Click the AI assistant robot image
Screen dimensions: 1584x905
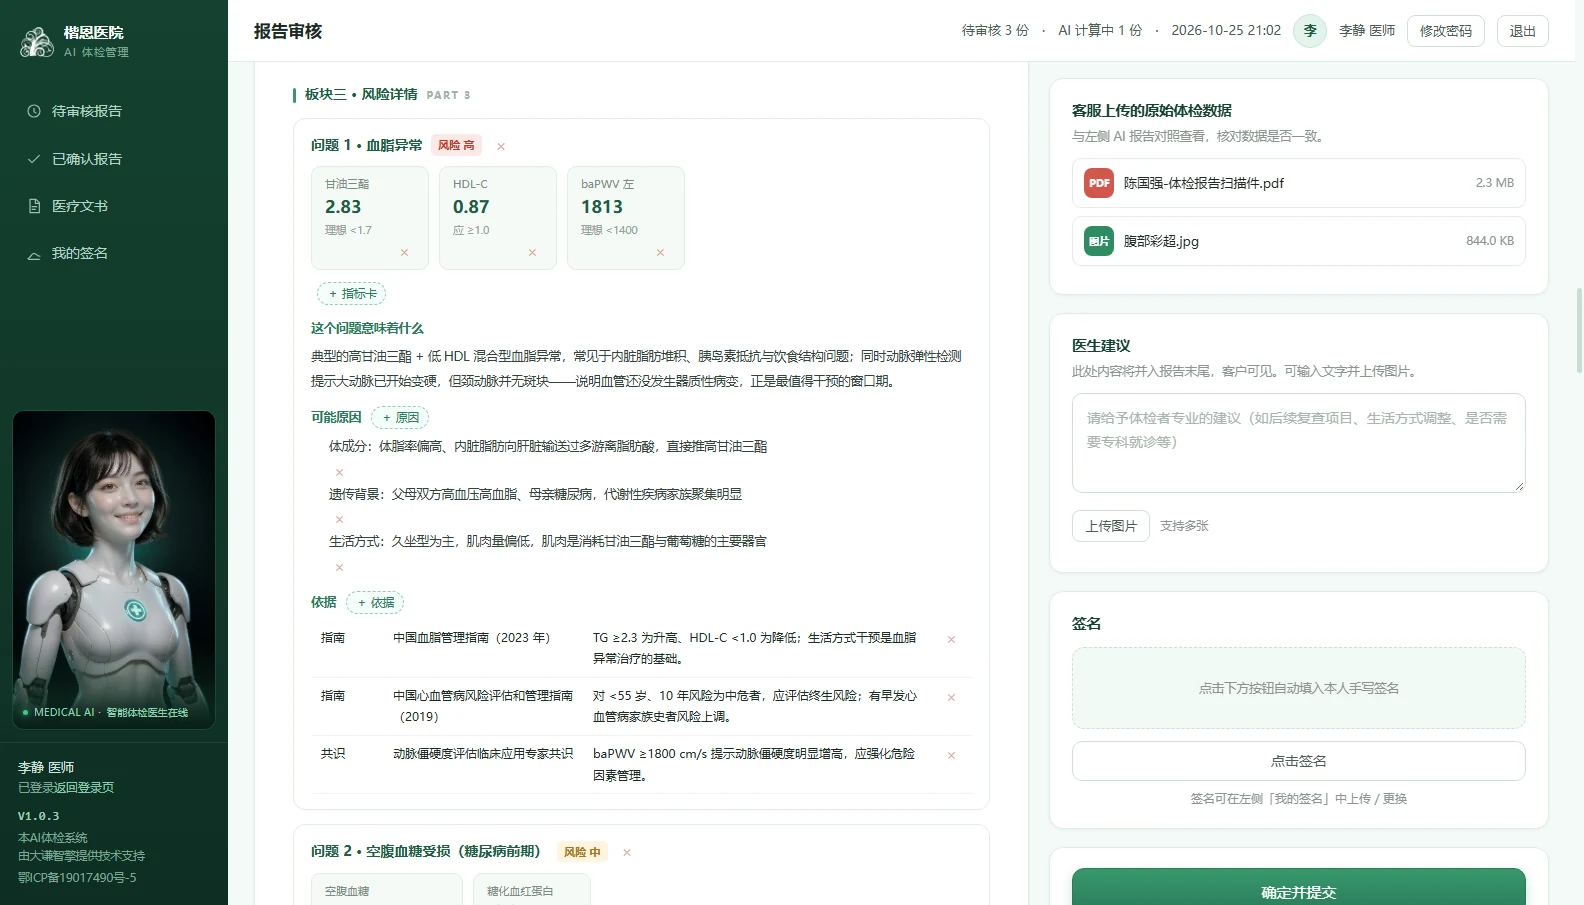pyautogui.click(x=114, y=570)
